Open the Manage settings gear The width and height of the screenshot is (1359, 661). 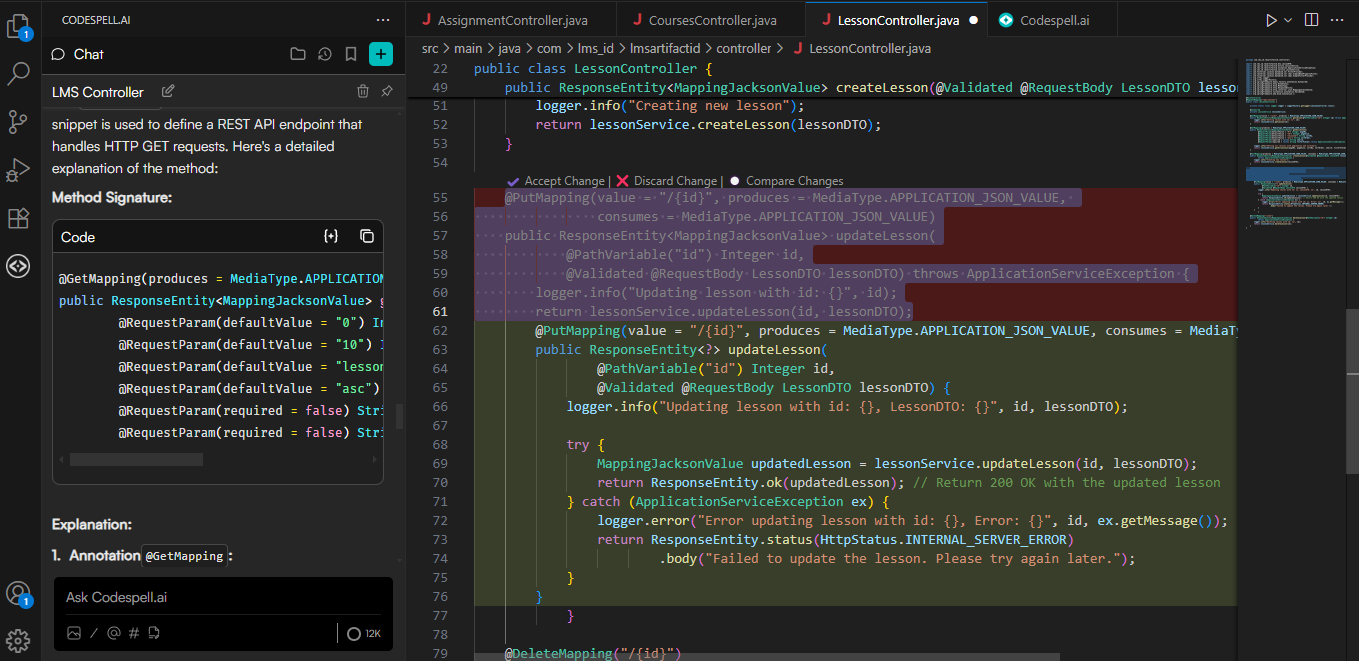coord(18,640)
